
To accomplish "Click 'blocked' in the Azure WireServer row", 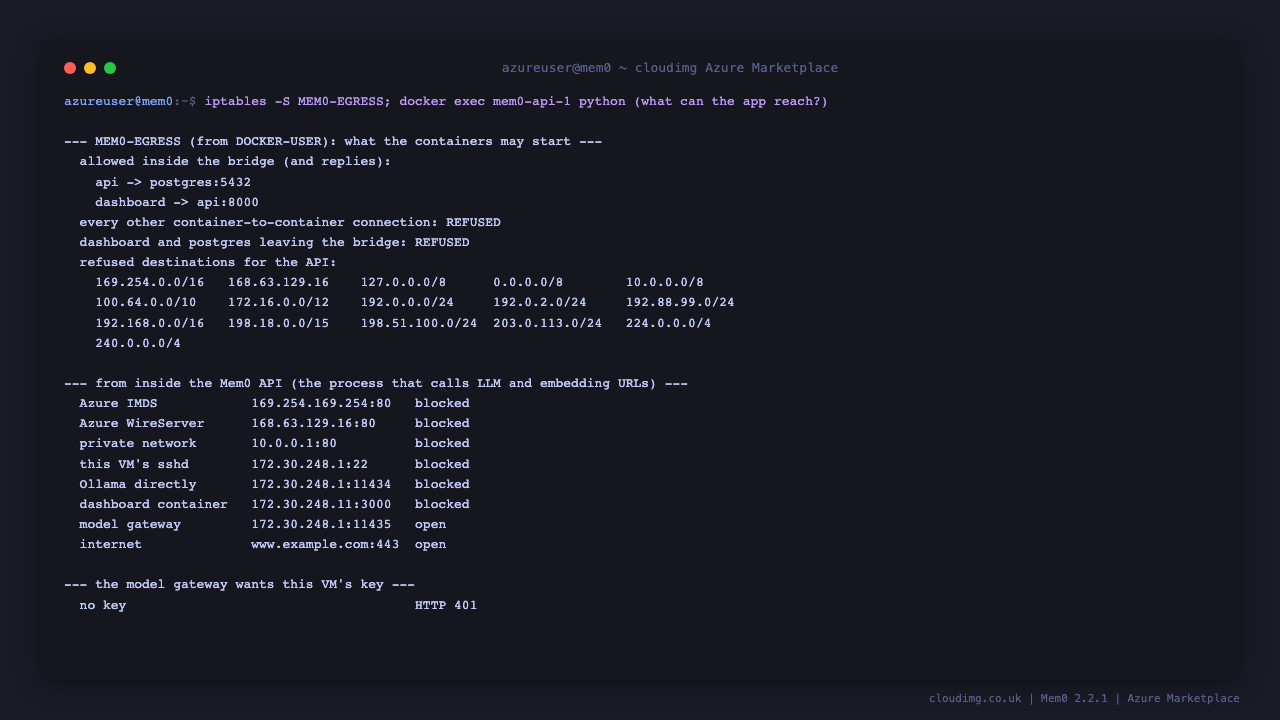I will pos(442,423).
